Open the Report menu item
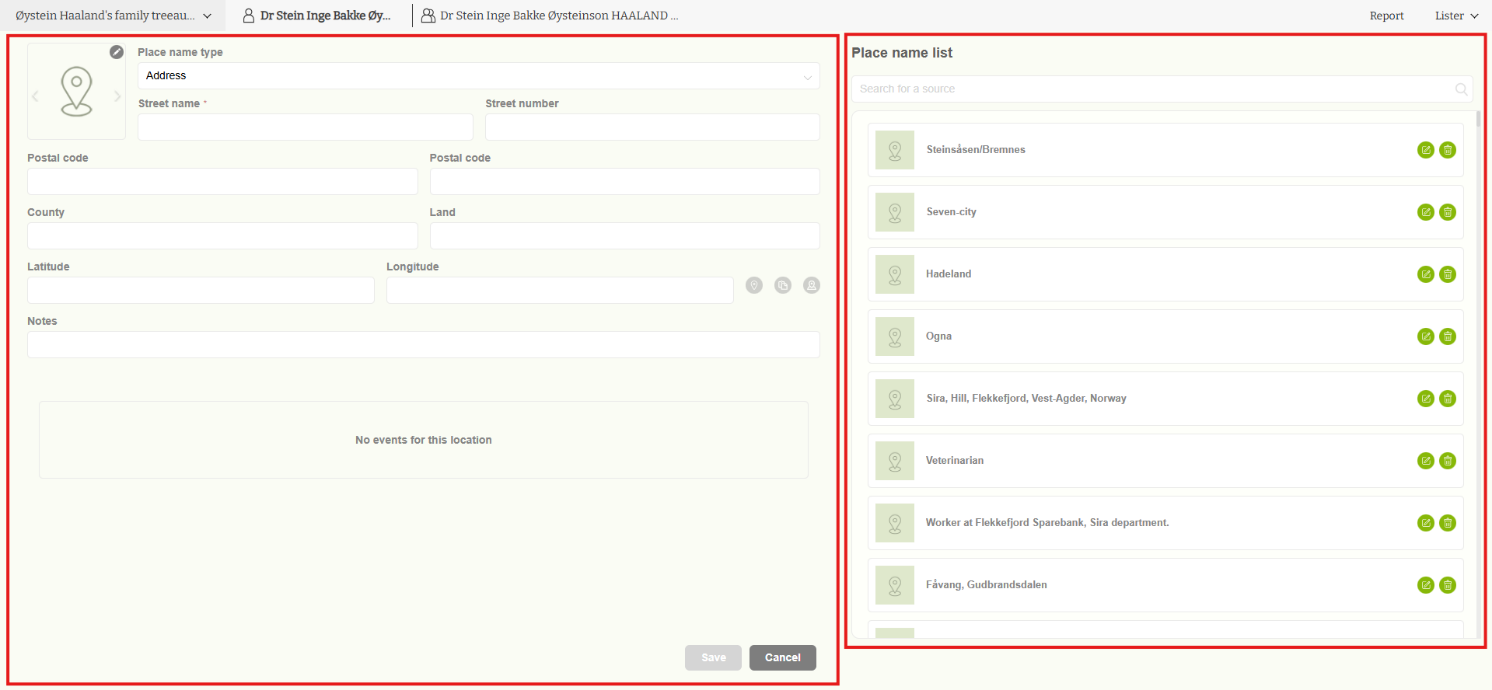This screenshot has width=1492, height=690. tap(1386, 16)
